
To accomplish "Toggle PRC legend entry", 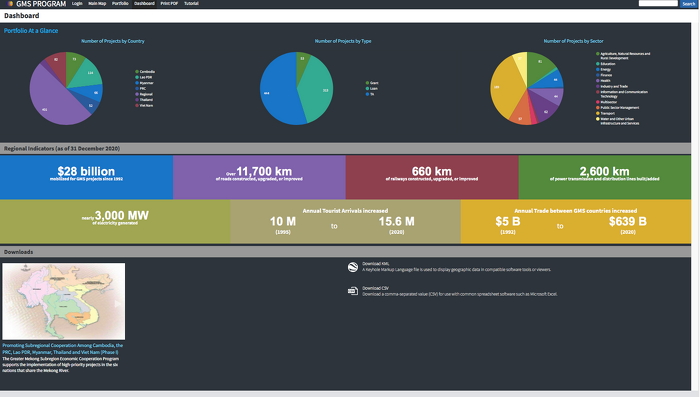I will (x=141, y=88).
